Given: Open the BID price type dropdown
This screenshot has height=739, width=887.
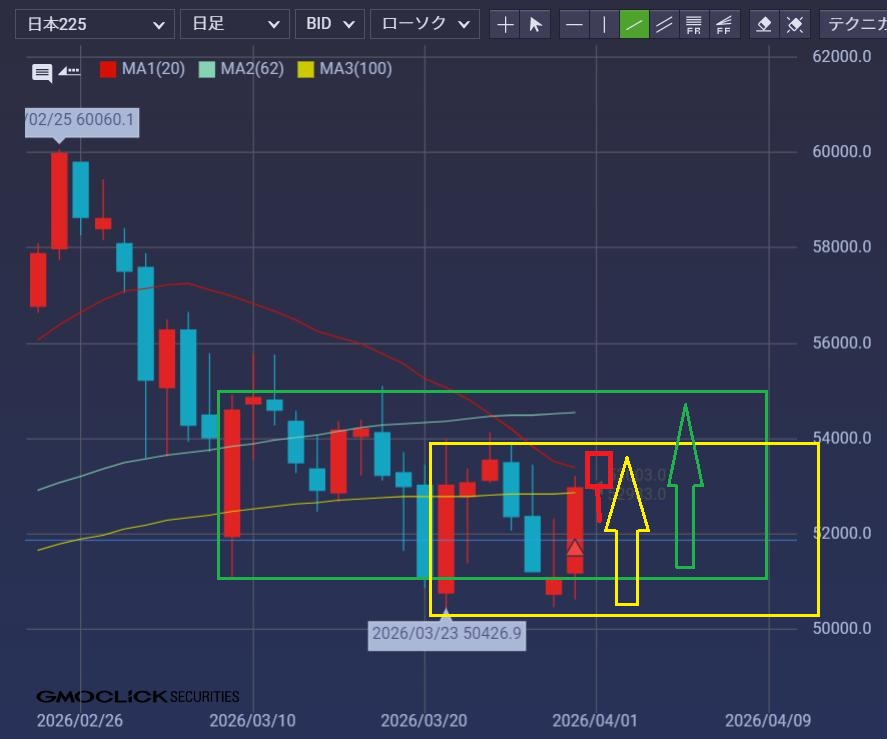Looking at the screenshot, I should pos(329,24).
